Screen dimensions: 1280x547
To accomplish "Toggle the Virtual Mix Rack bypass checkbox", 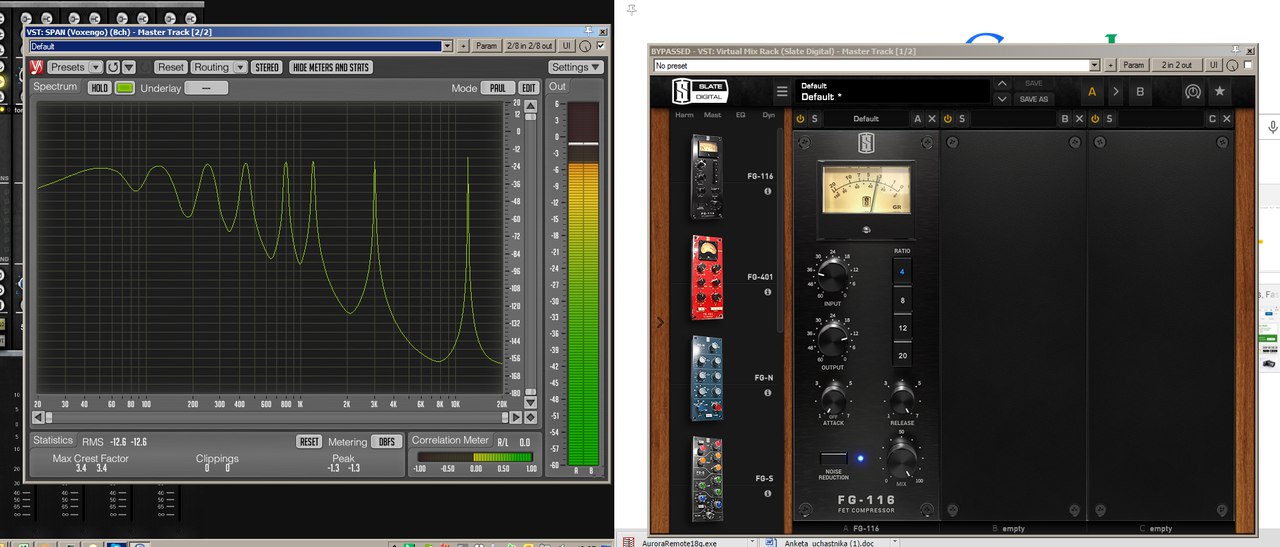I will point(1247,64).
